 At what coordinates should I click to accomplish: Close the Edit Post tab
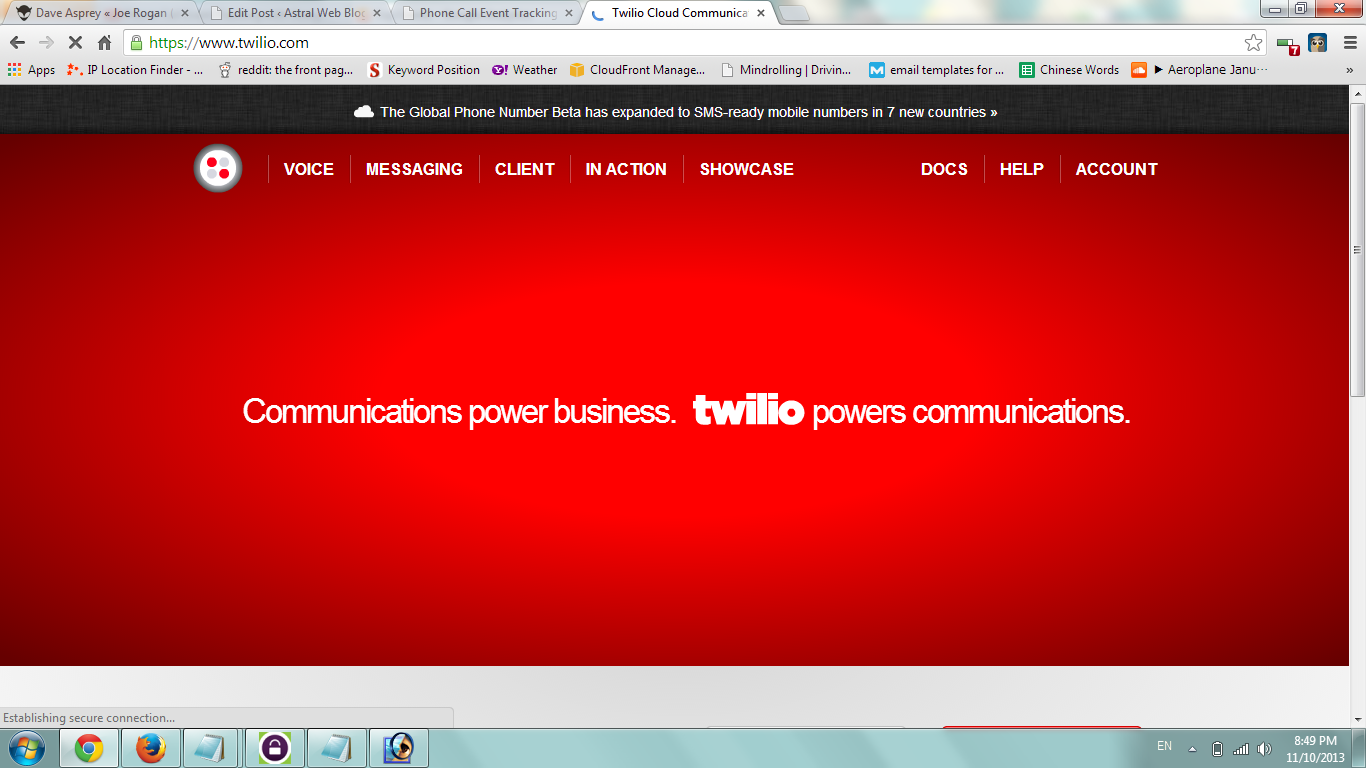376,13
